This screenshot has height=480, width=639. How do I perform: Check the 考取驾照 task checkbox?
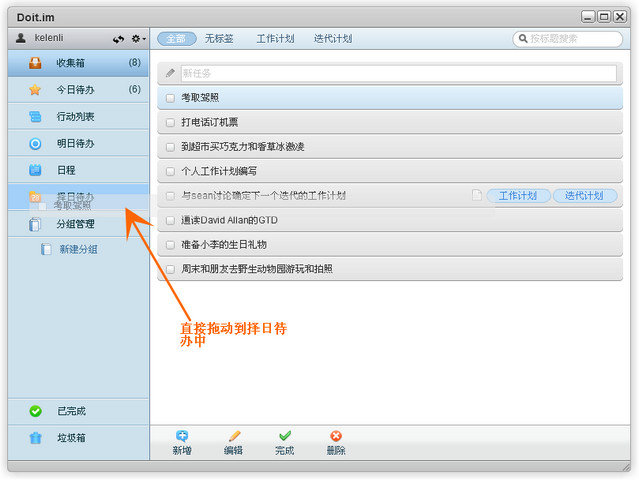pyautogui.click(x=170, y=98)
